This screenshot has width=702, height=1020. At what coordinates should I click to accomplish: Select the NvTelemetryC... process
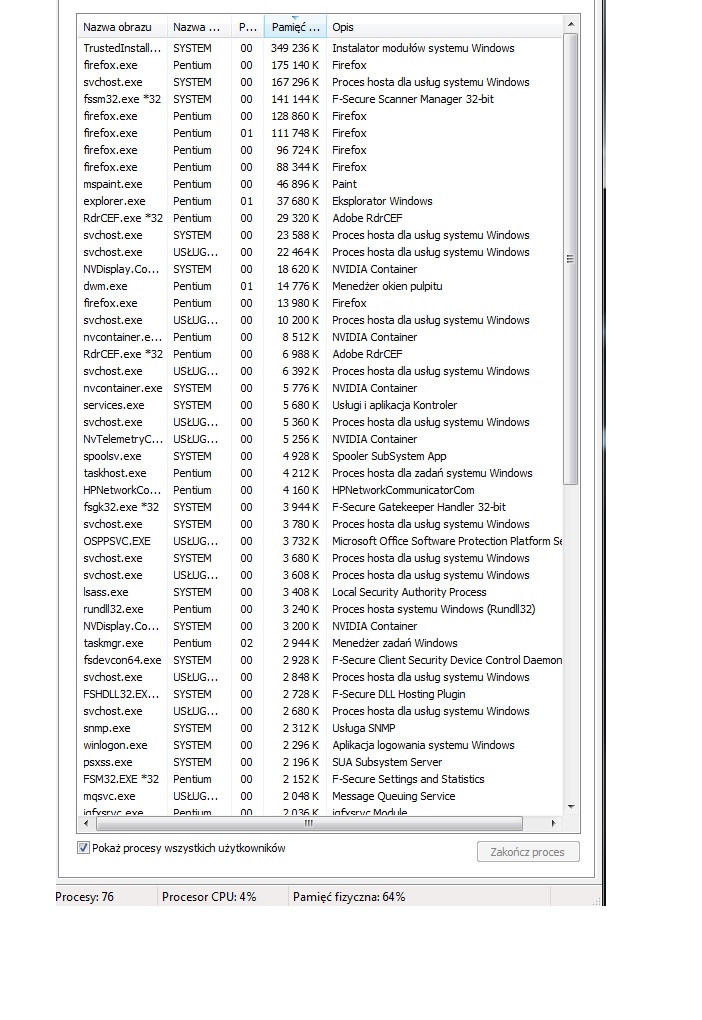(319, 439)
